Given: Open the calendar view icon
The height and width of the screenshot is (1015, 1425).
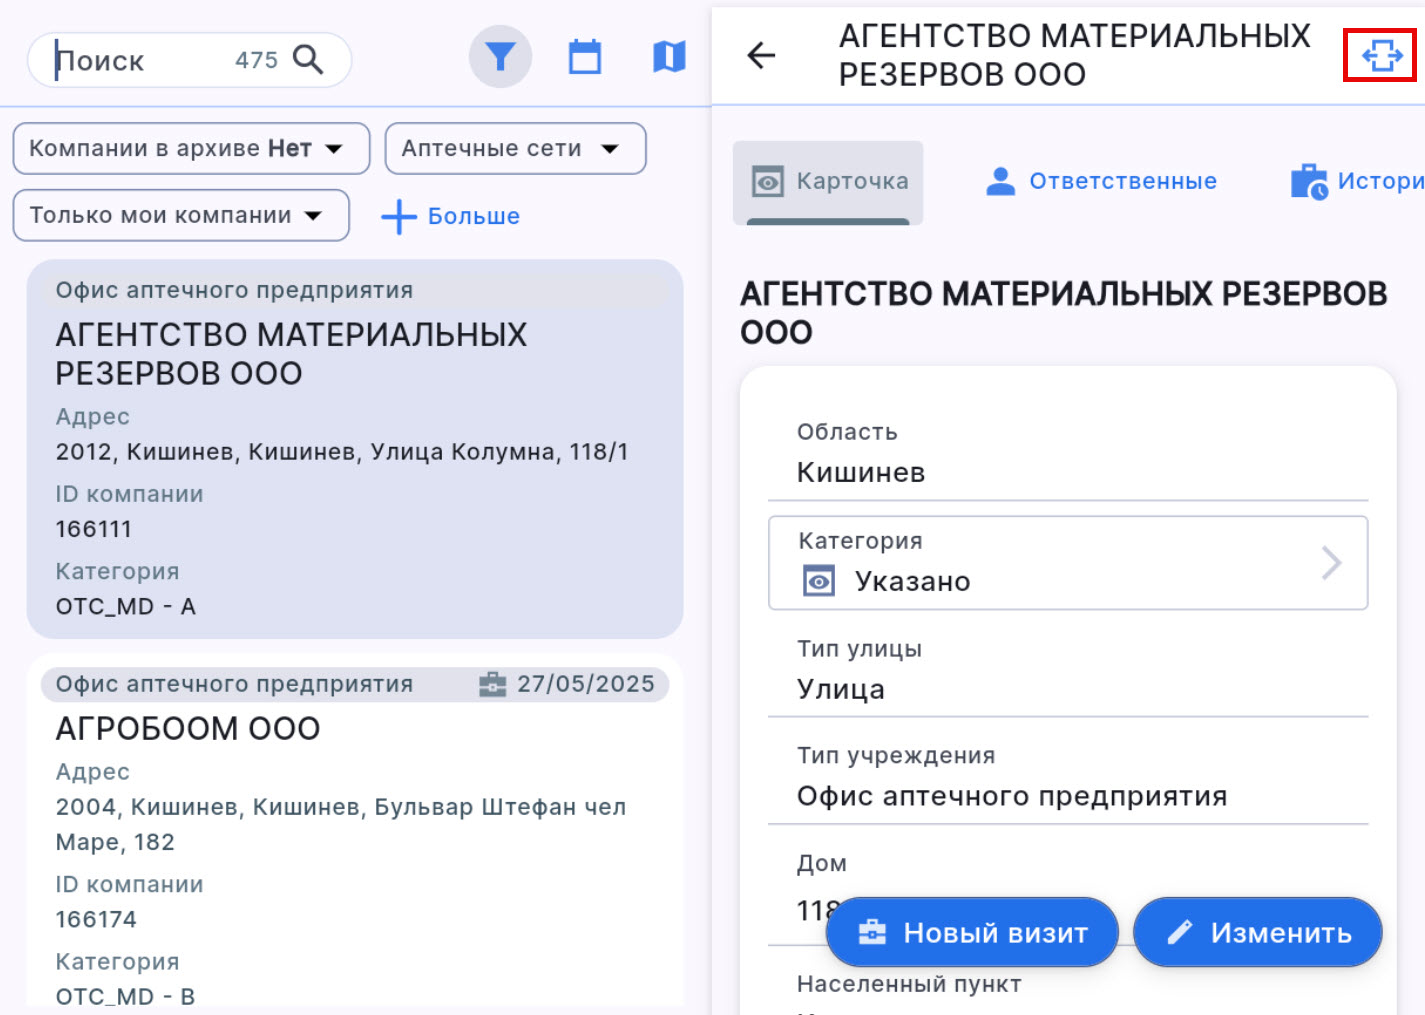Looking at the screenshot, I should click(585, 56).
